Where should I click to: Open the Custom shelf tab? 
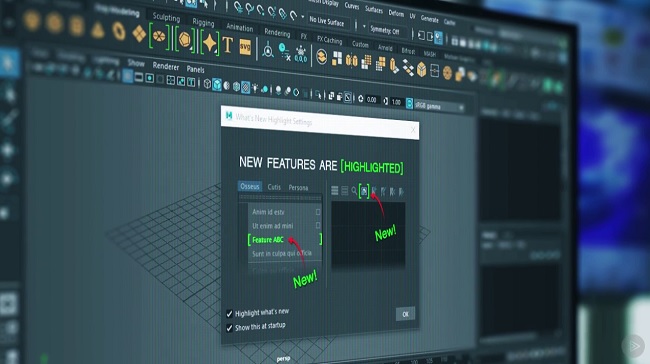tap(360, 44)
